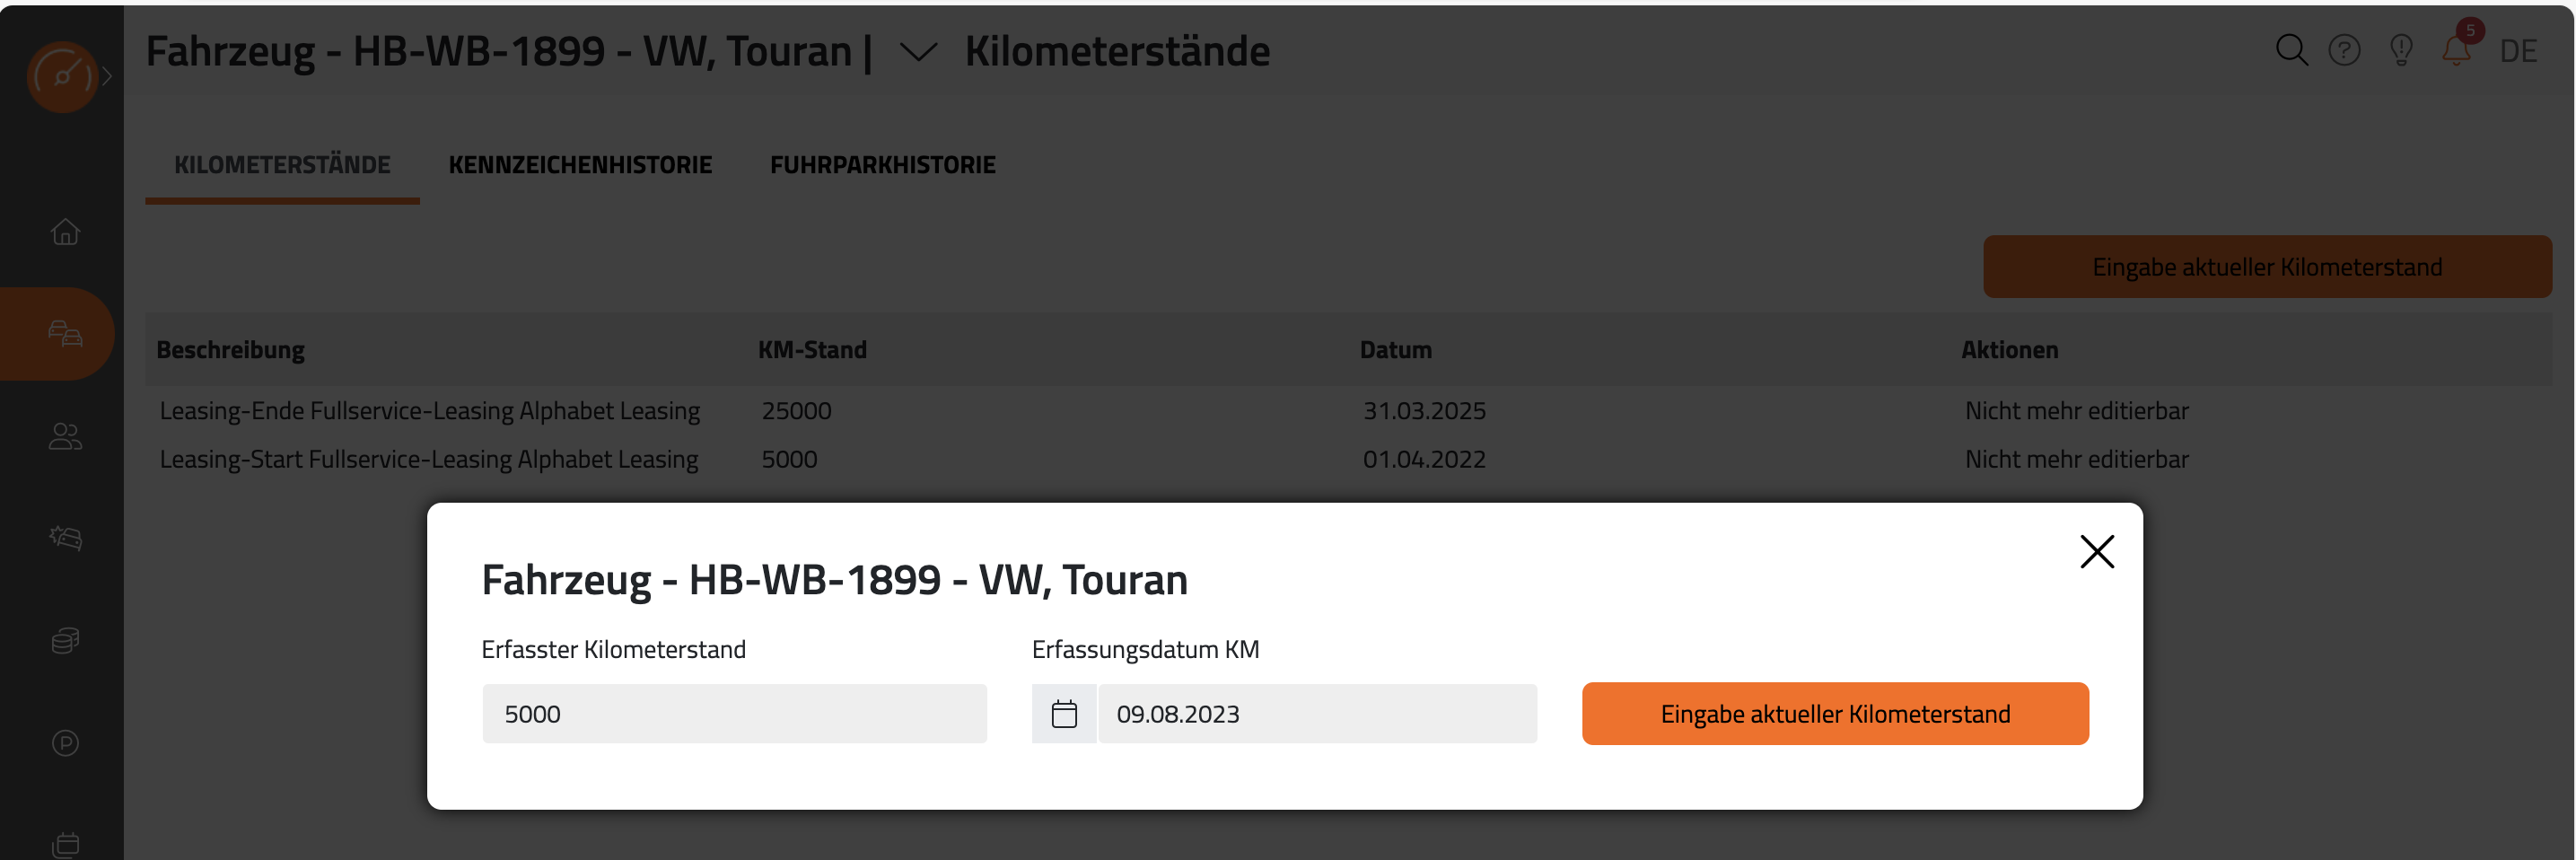
Task: Open the home icon in sidebar
Action: [65, 232]
